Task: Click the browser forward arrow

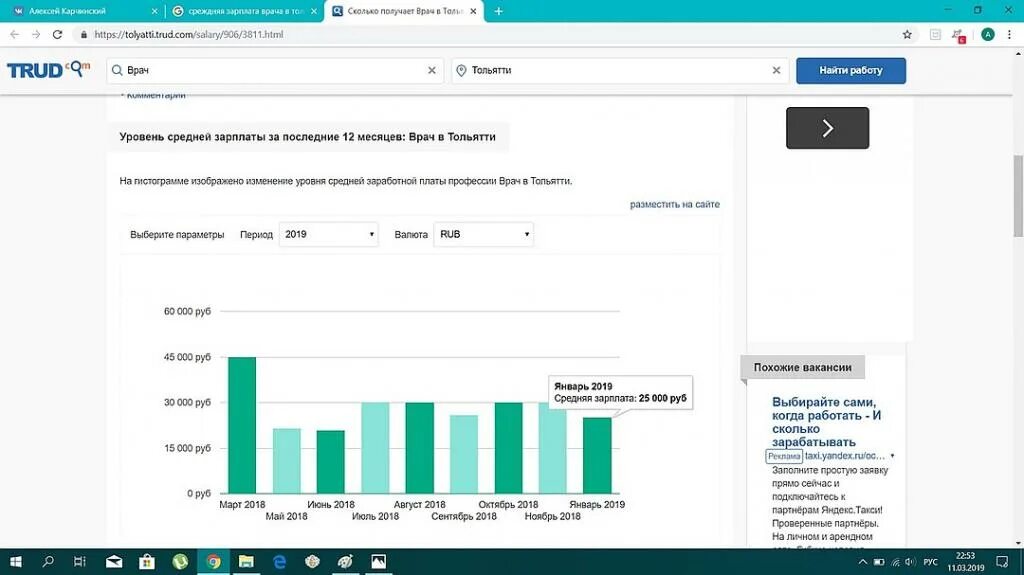Action: (36, 35)
